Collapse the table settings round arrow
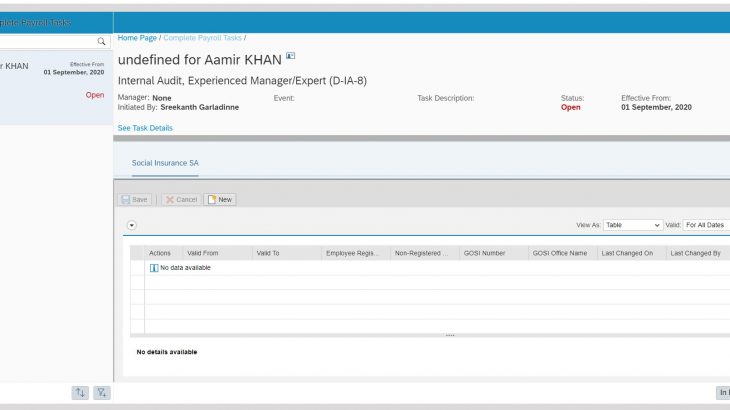The height and width of the screenshot is (410, 730). (132, 225)
